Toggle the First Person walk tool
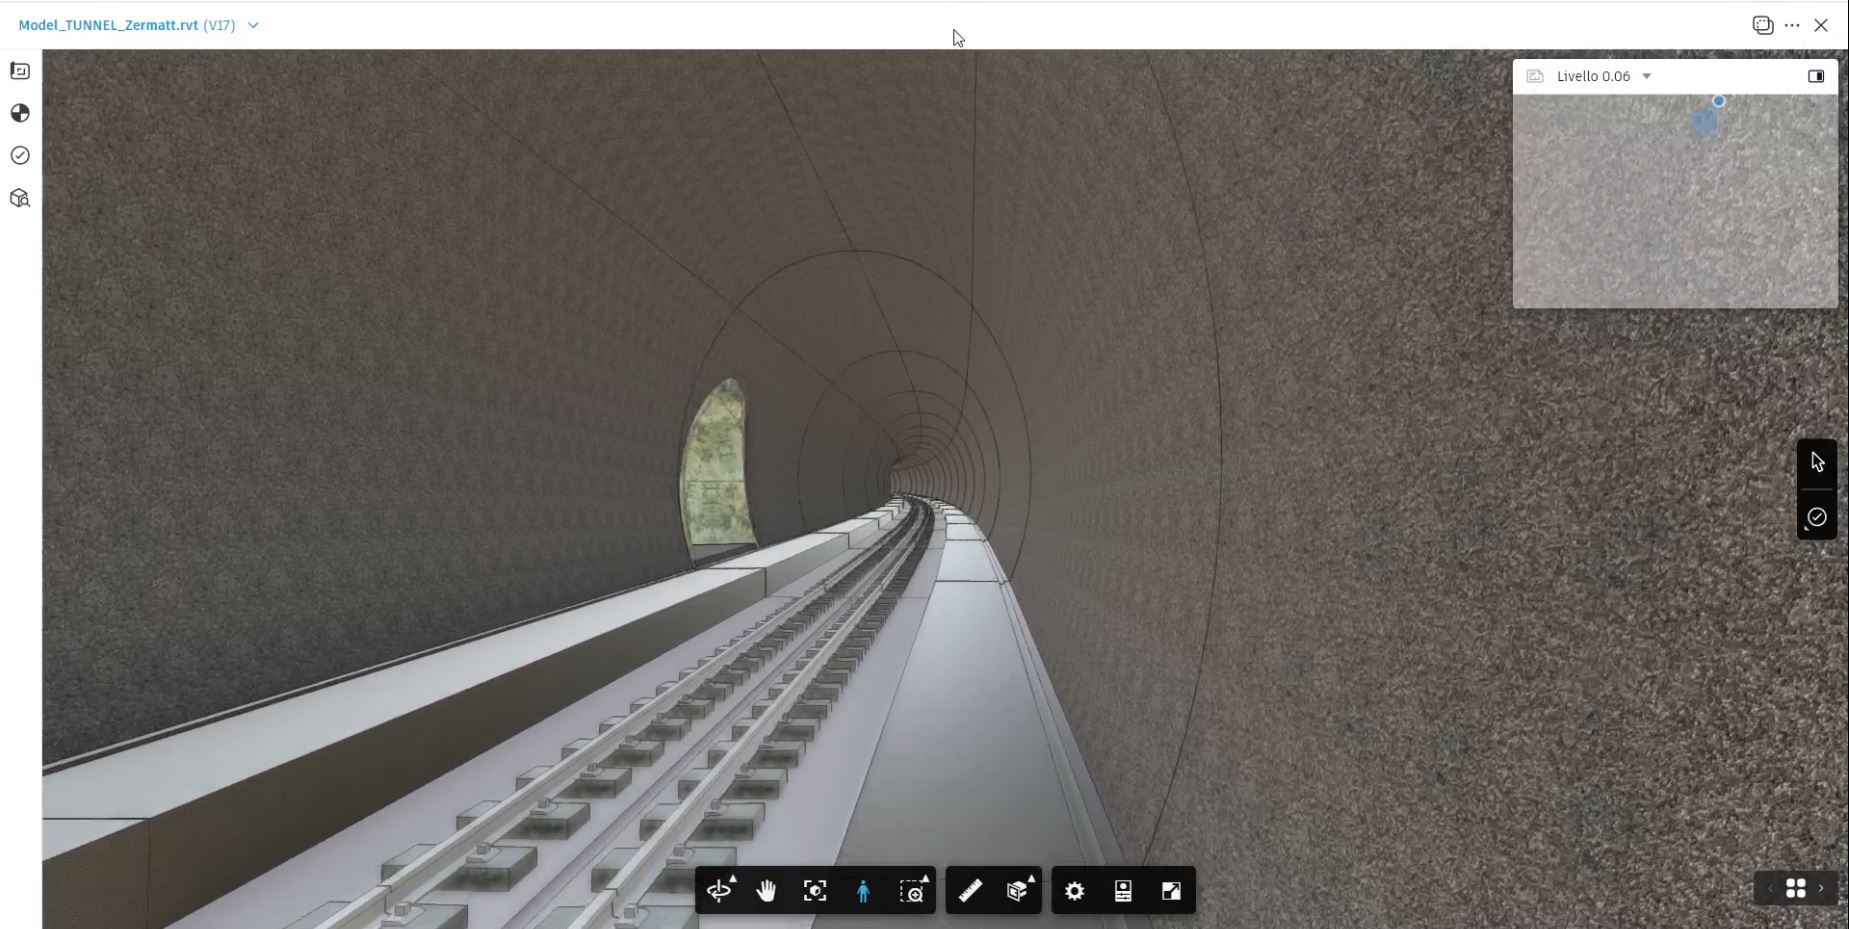The width and height of the screenshot is (1849, 929). 863,890
